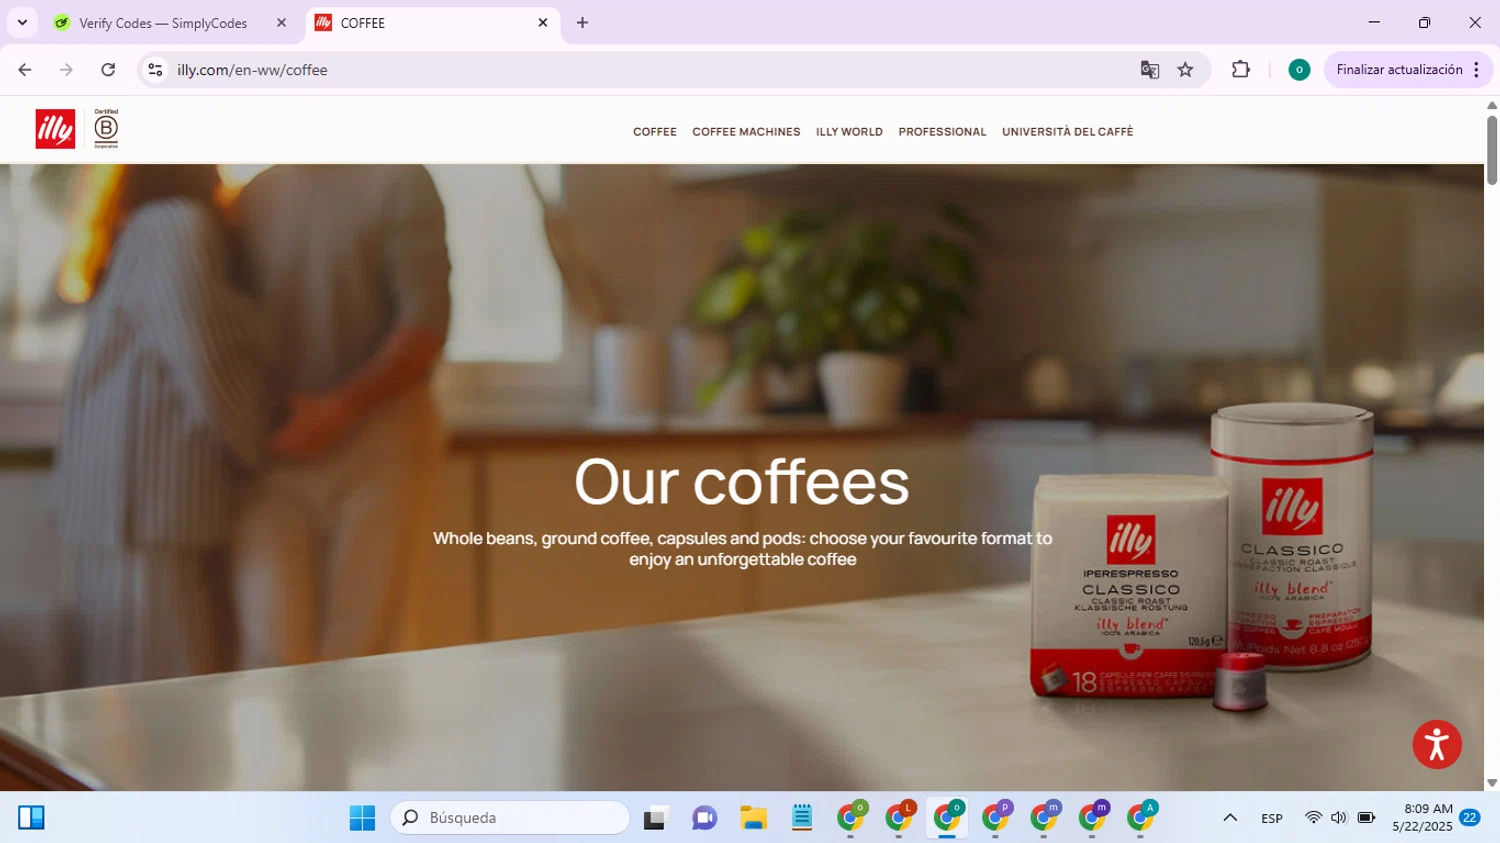Click the scrollbar down arrow

click(x=1492, y=783)
